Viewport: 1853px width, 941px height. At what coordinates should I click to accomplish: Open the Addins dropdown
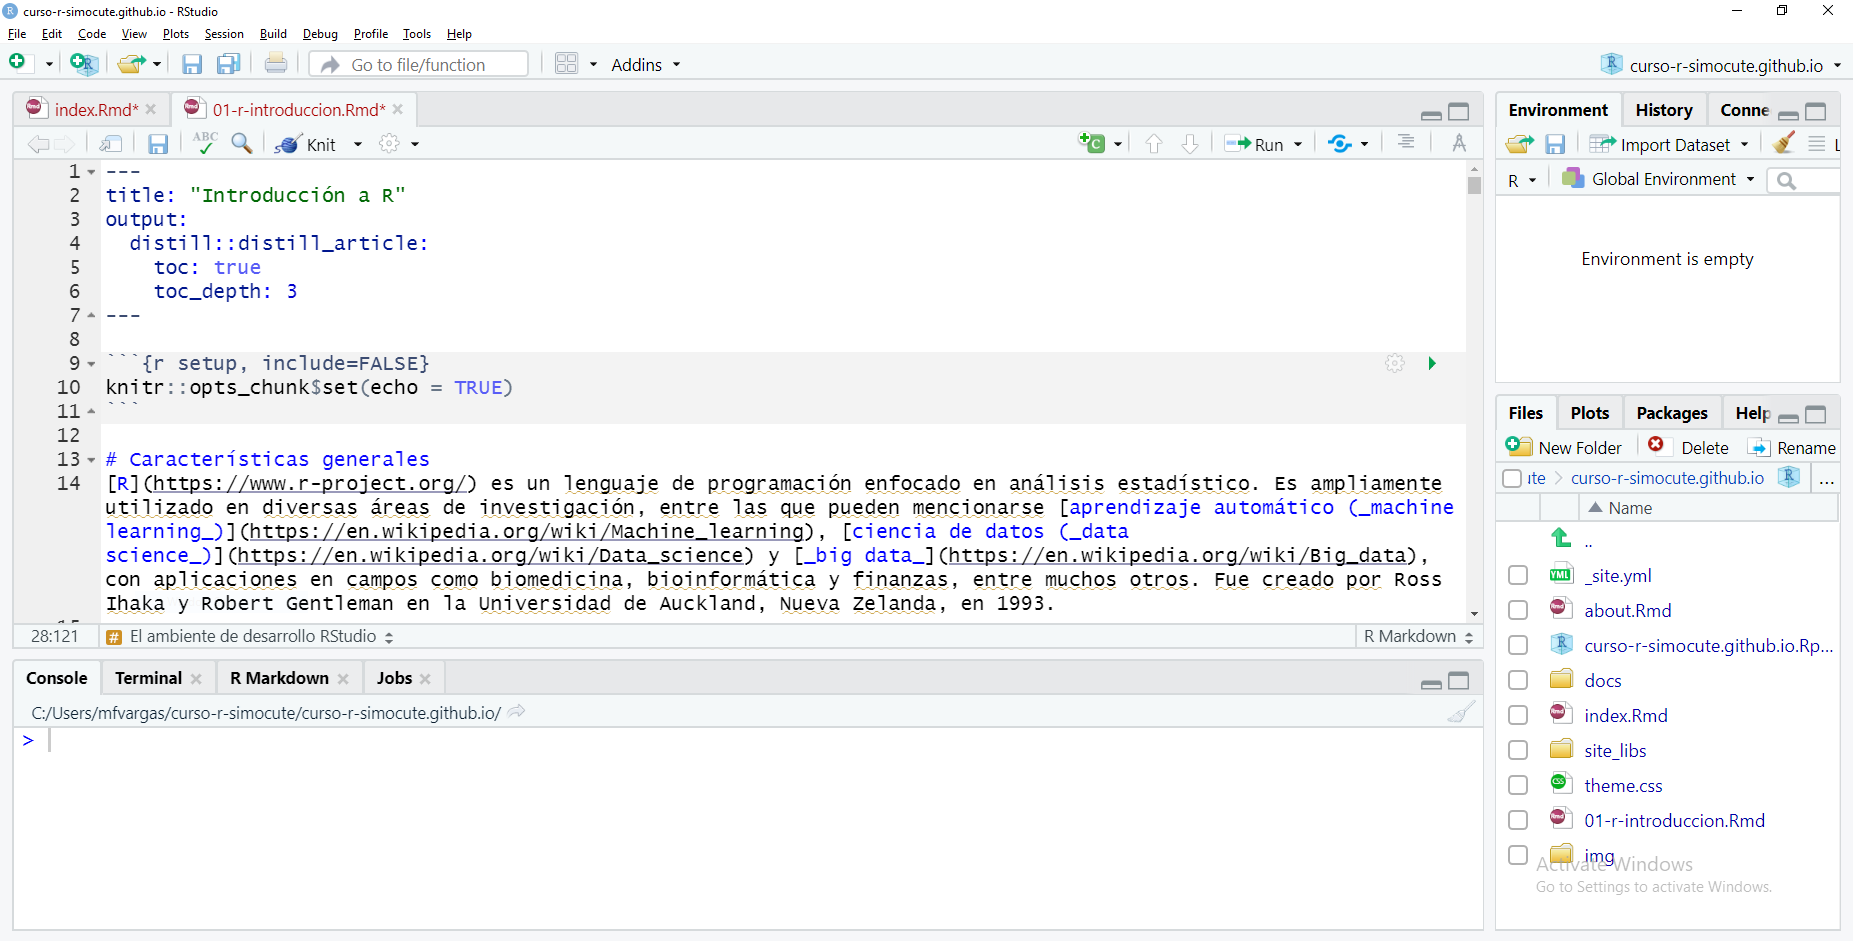[x=645, y=64]
